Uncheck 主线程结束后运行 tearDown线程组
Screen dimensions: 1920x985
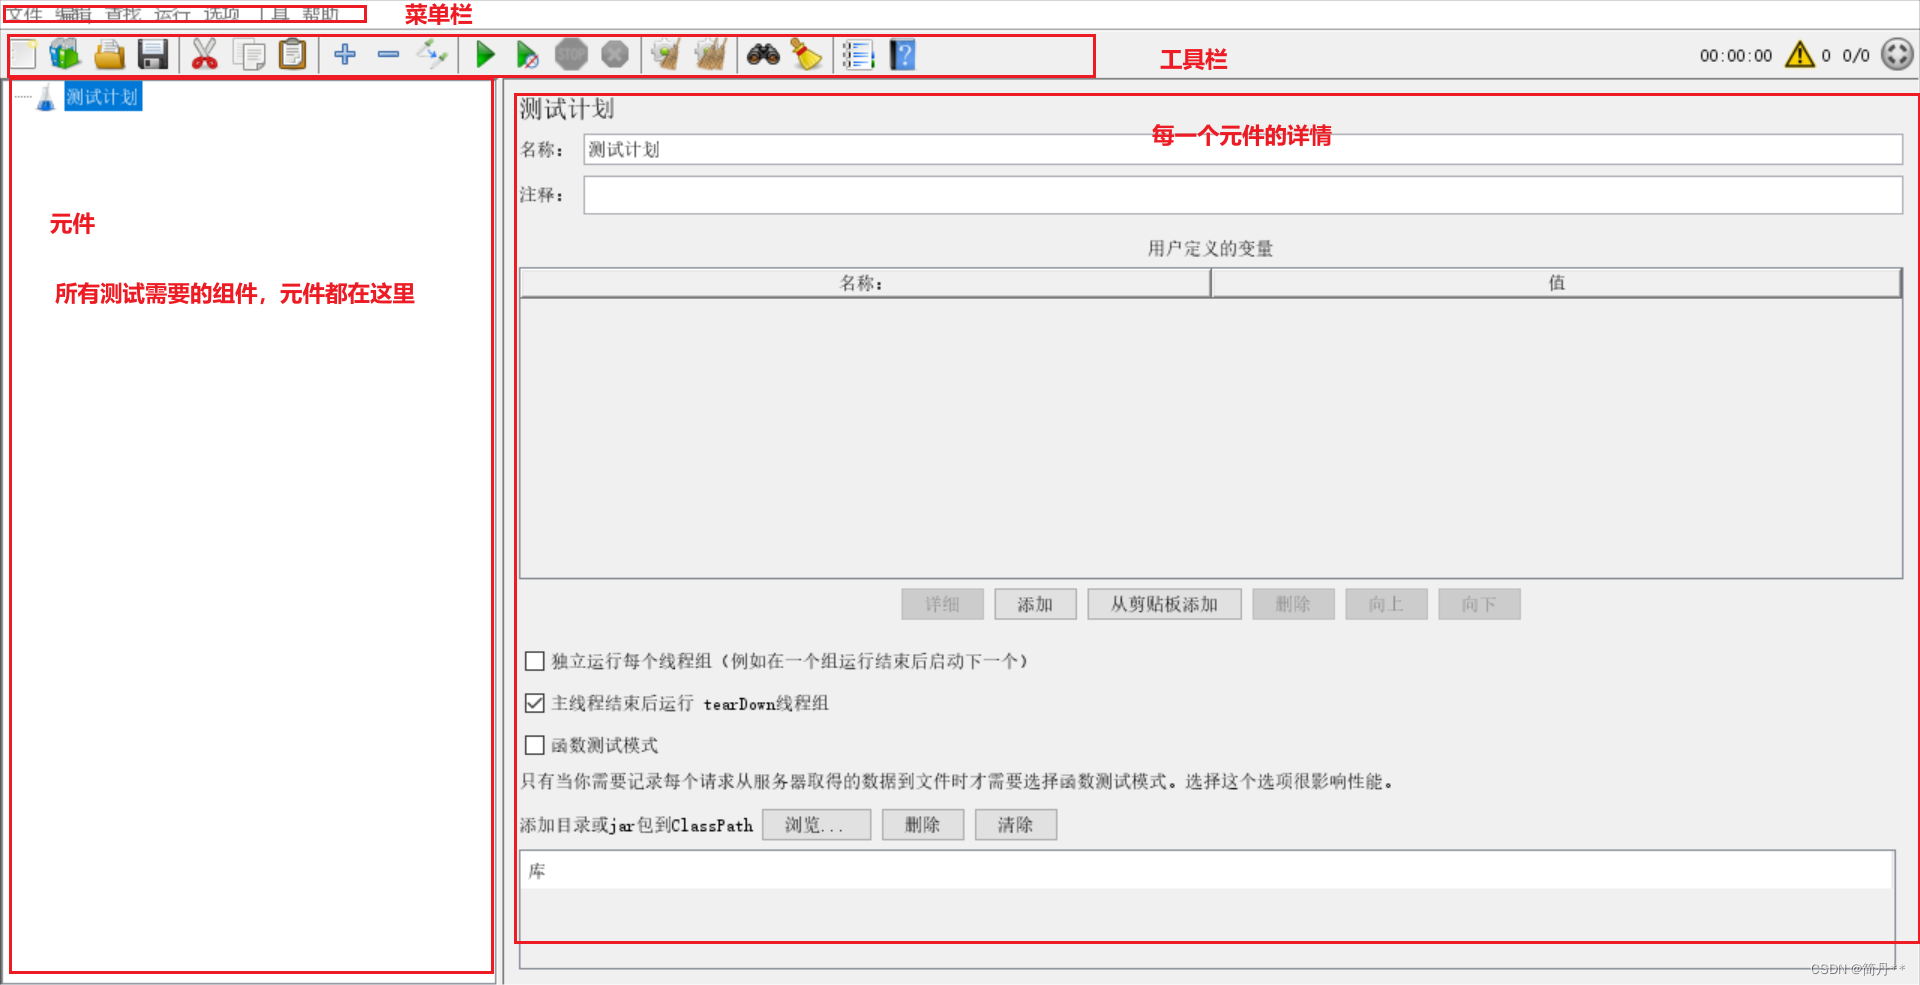tap(535, 703)
